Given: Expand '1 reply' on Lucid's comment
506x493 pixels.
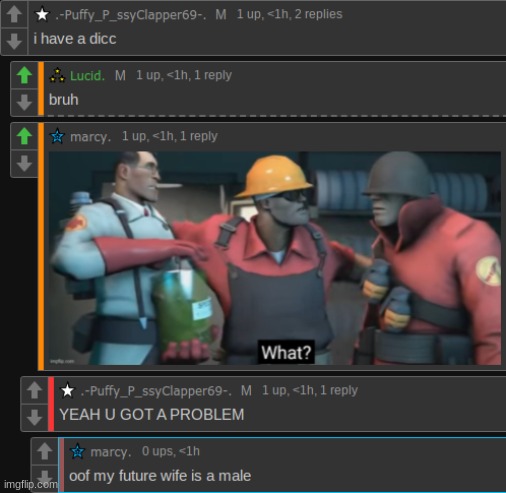Looking at the screenshot, I should (213, 75).
